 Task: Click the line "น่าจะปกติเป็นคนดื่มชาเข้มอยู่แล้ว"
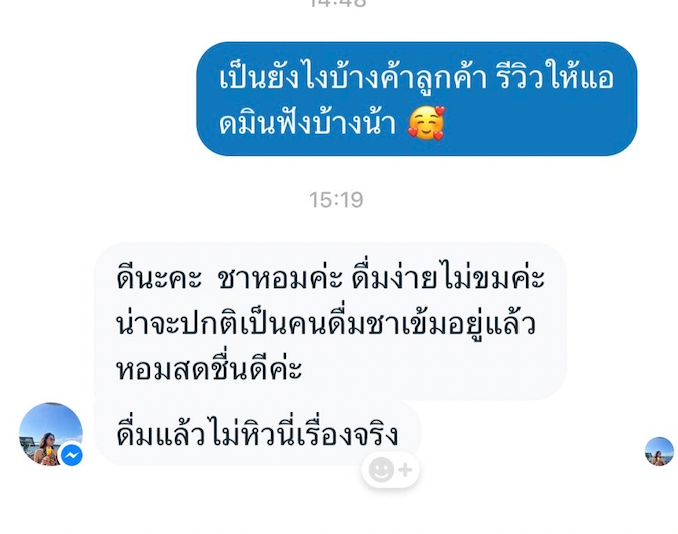pyautogui.click(x=326, y=323)
